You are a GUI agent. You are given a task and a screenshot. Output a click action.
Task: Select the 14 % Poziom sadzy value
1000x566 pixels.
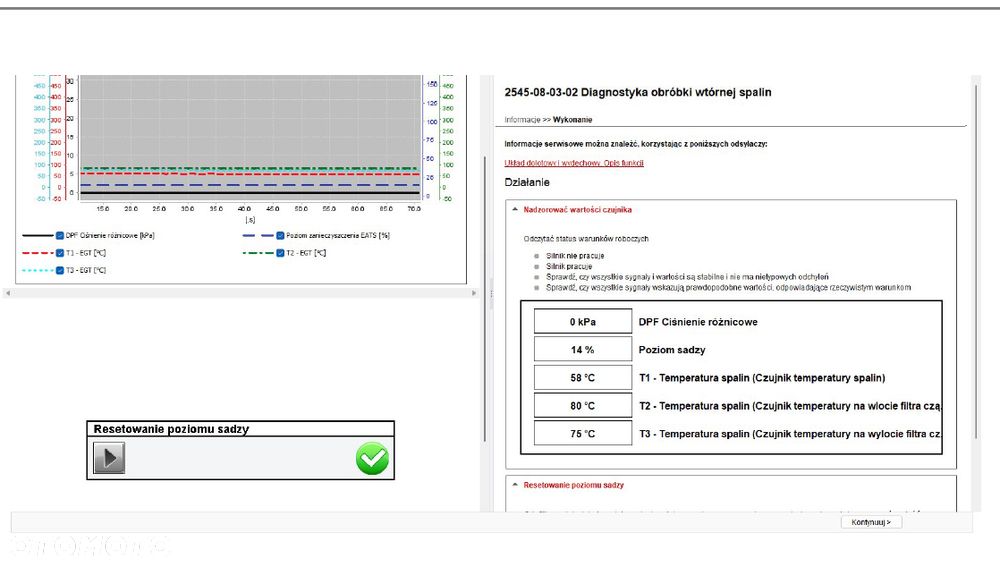[583, 350]
